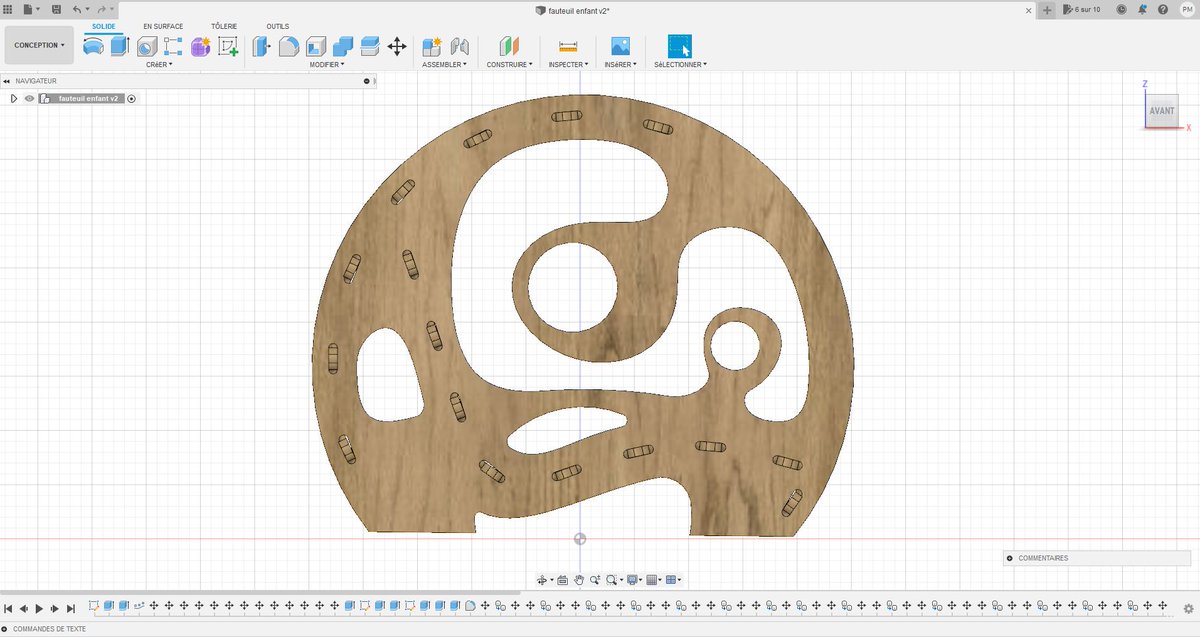Step back one feature in the timeline
This screenshot has height=637, width=1200.
click(x=23, y=608)
